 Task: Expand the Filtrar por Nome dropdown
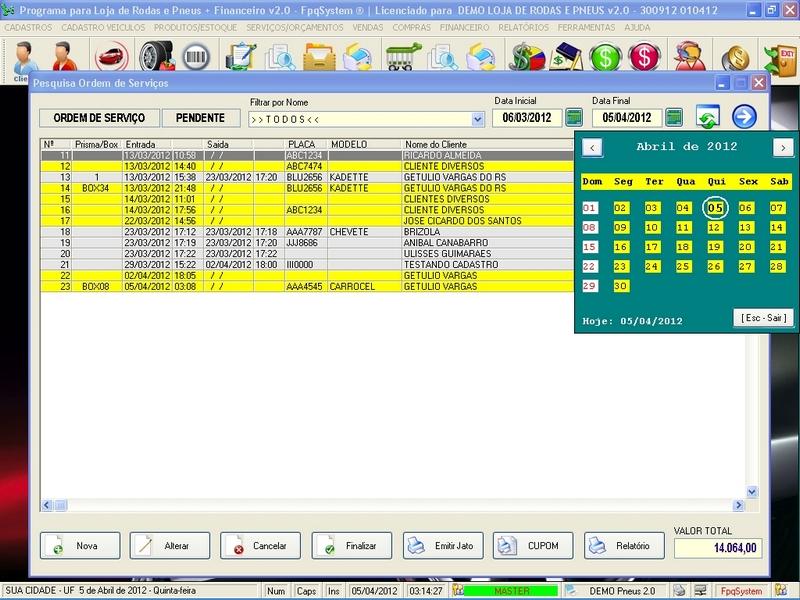(478, 119)
